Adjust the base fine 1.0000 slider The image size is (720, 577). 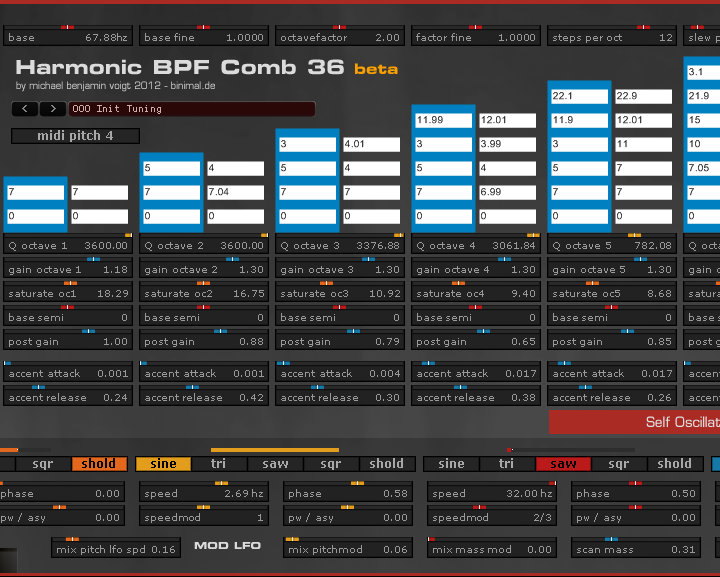[204, 36]
